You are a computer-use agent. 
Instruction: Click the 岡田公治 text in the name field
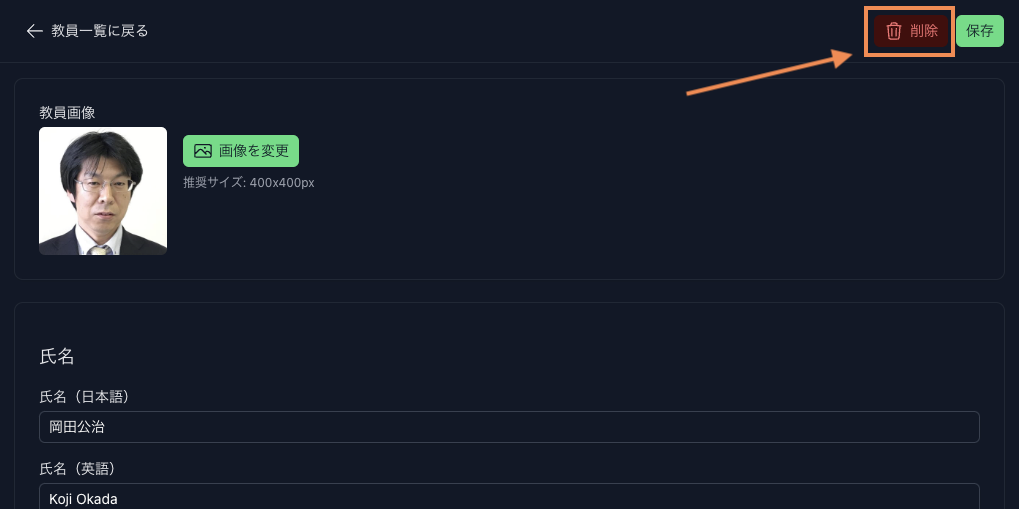pyautogui.click(x=77, y=427)
